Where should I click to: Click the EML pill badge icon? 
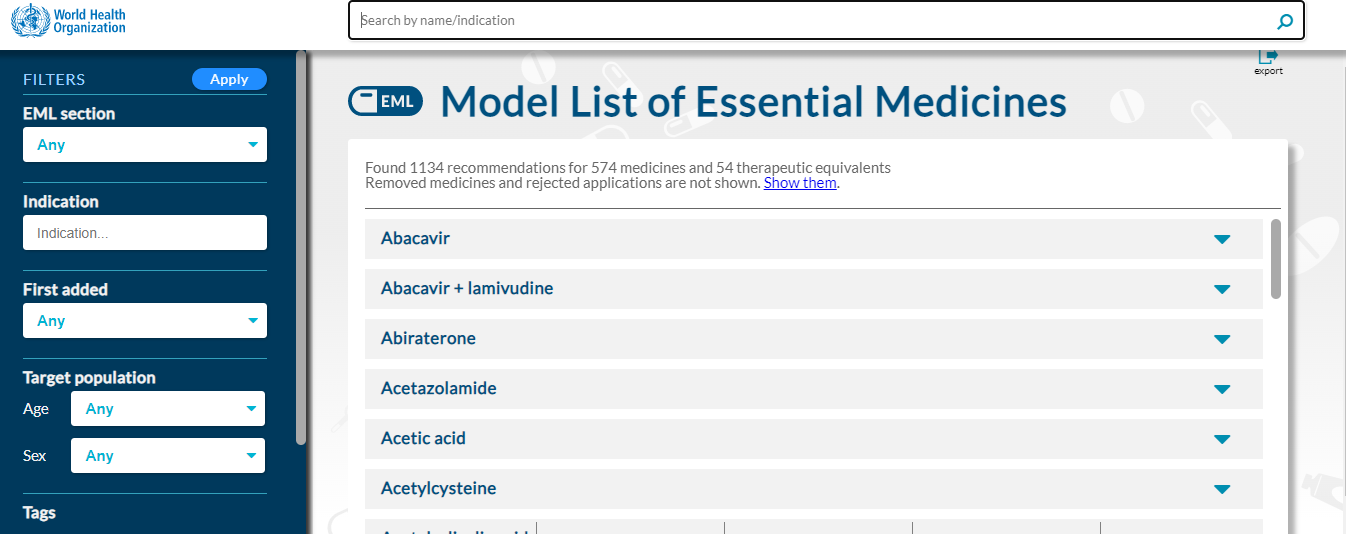point(385,101)
